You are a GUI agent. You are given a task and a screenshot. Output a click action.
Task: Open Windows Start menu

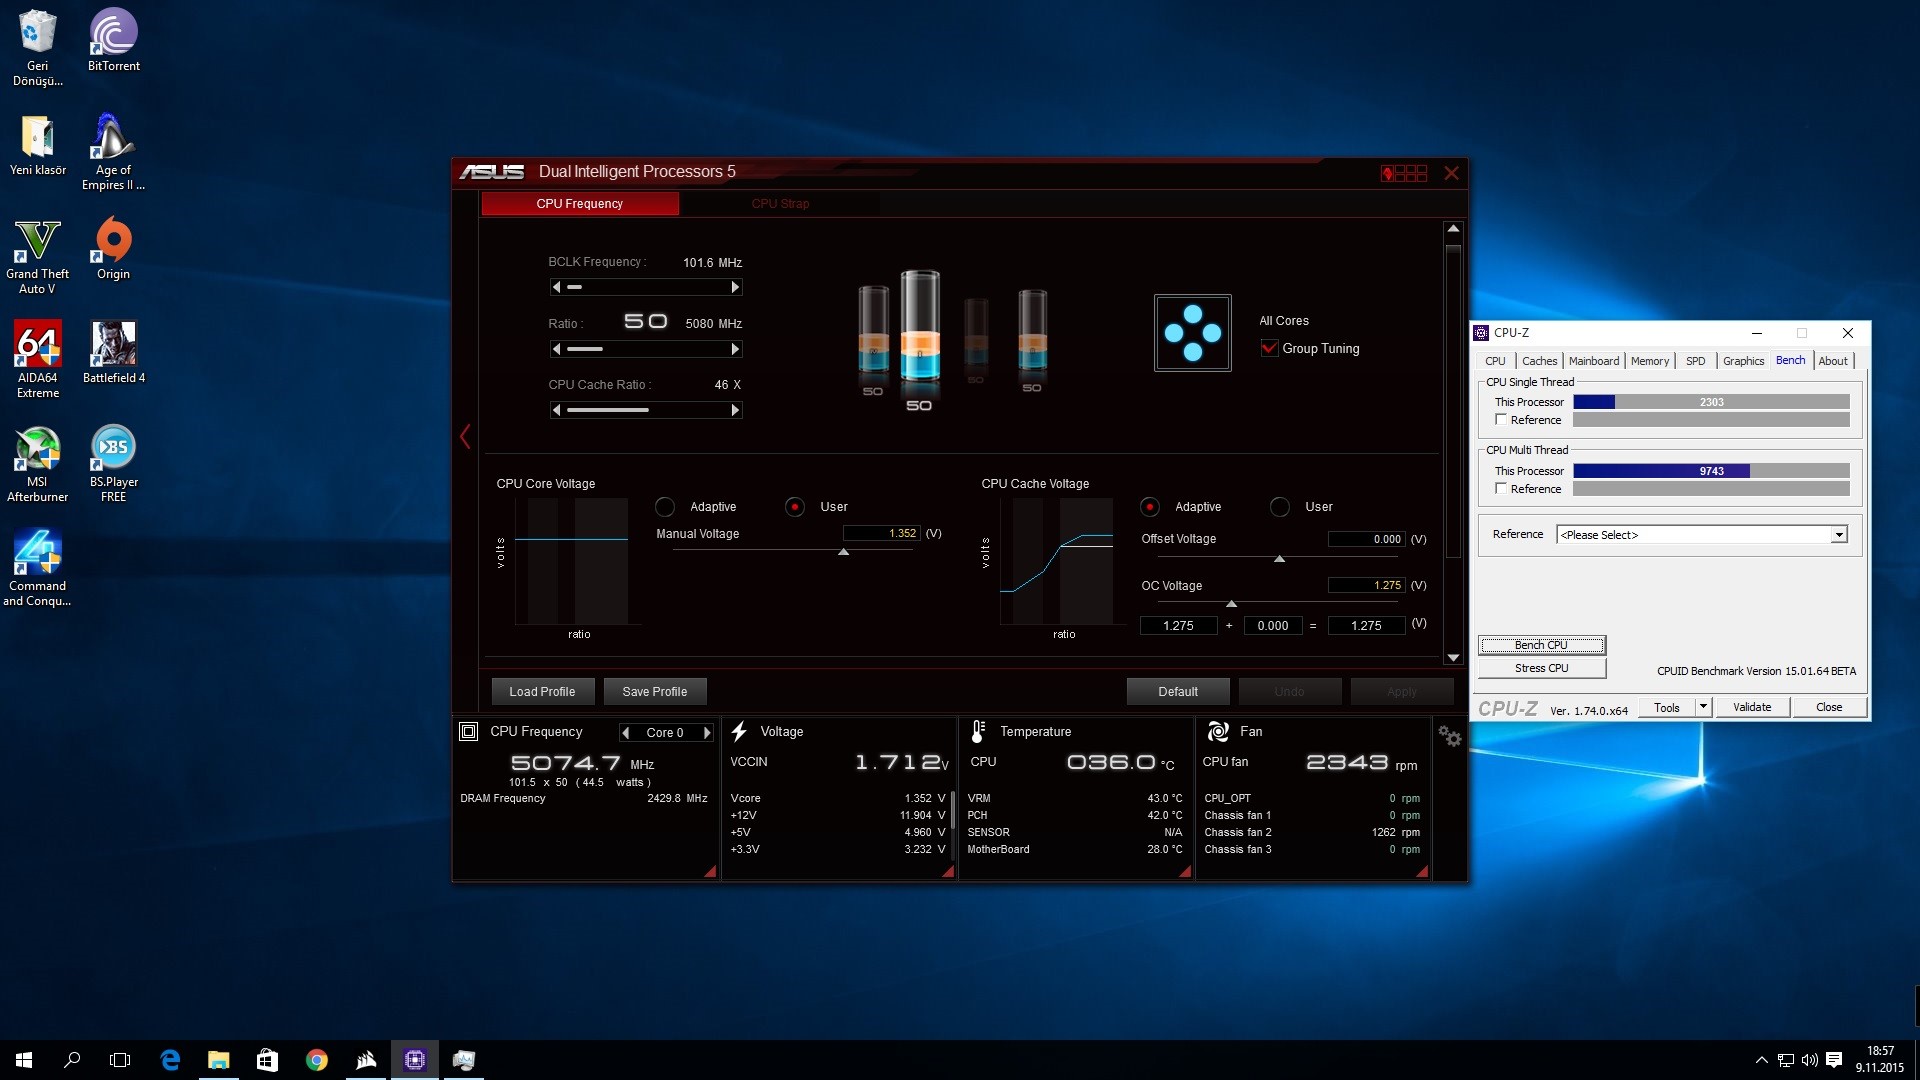coord(24,1060)
